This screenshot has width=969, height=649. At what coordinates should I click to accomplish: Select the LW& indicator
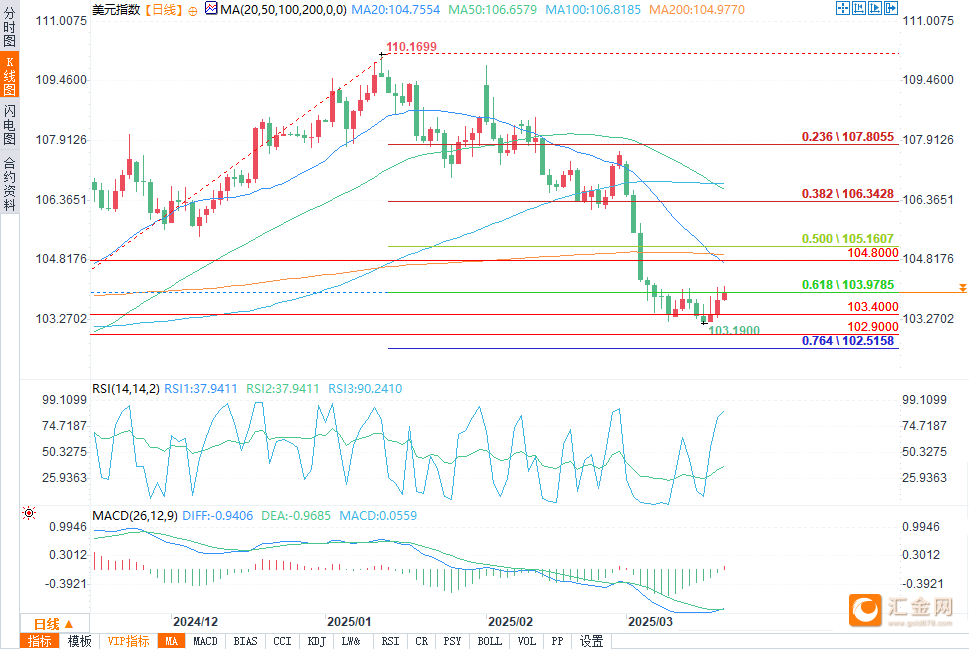[x=351, y=641]
